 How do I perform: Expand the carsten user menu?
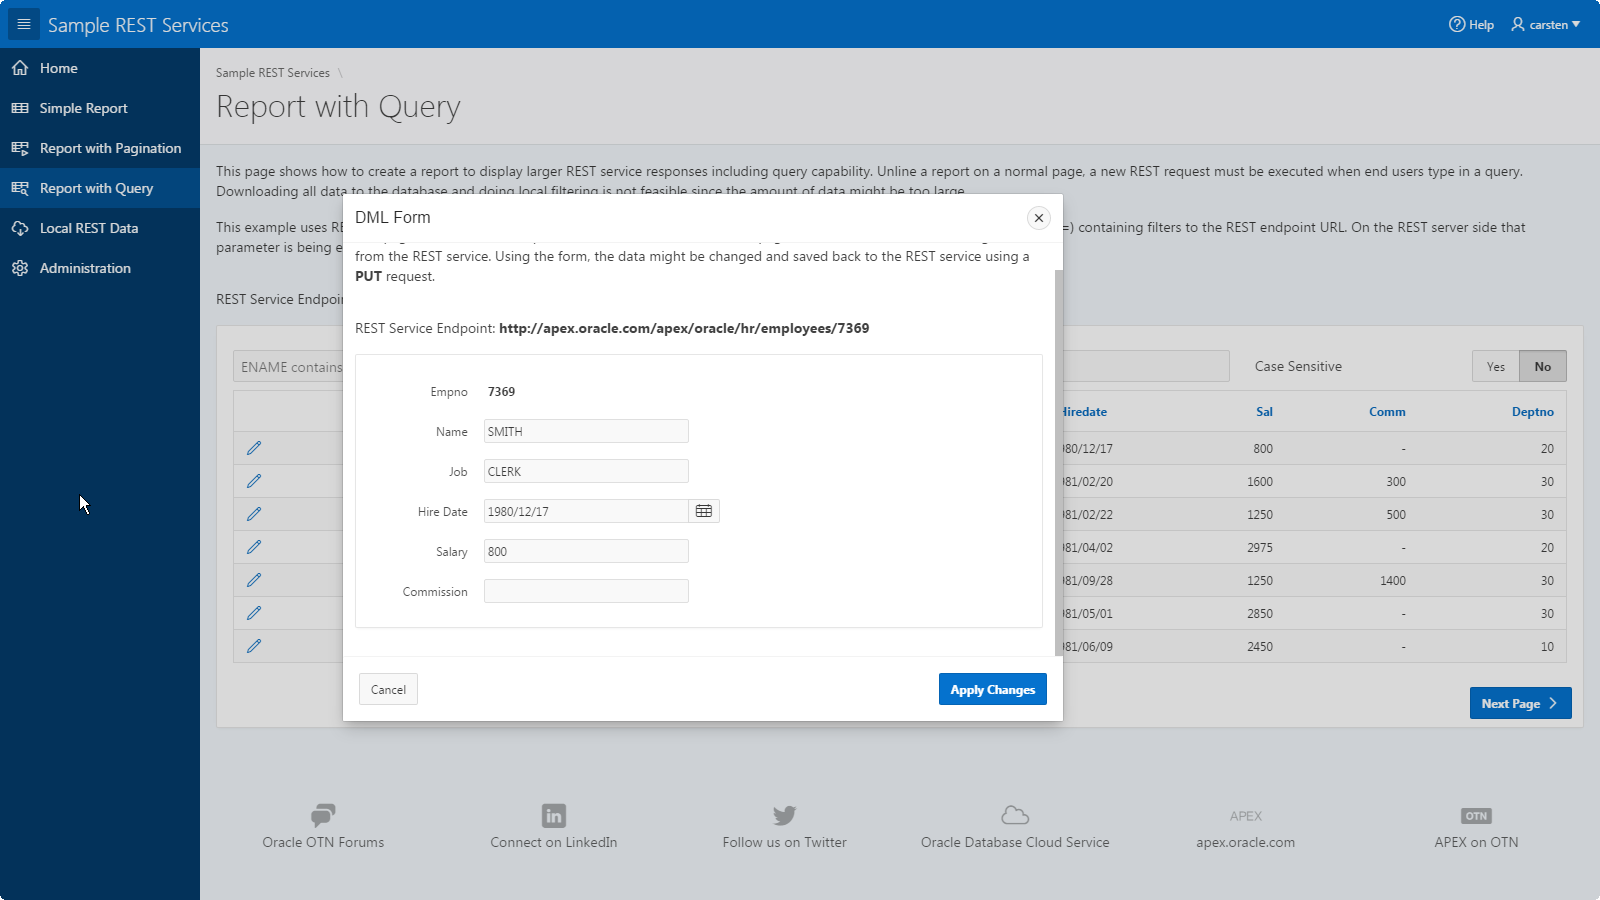1546,24
